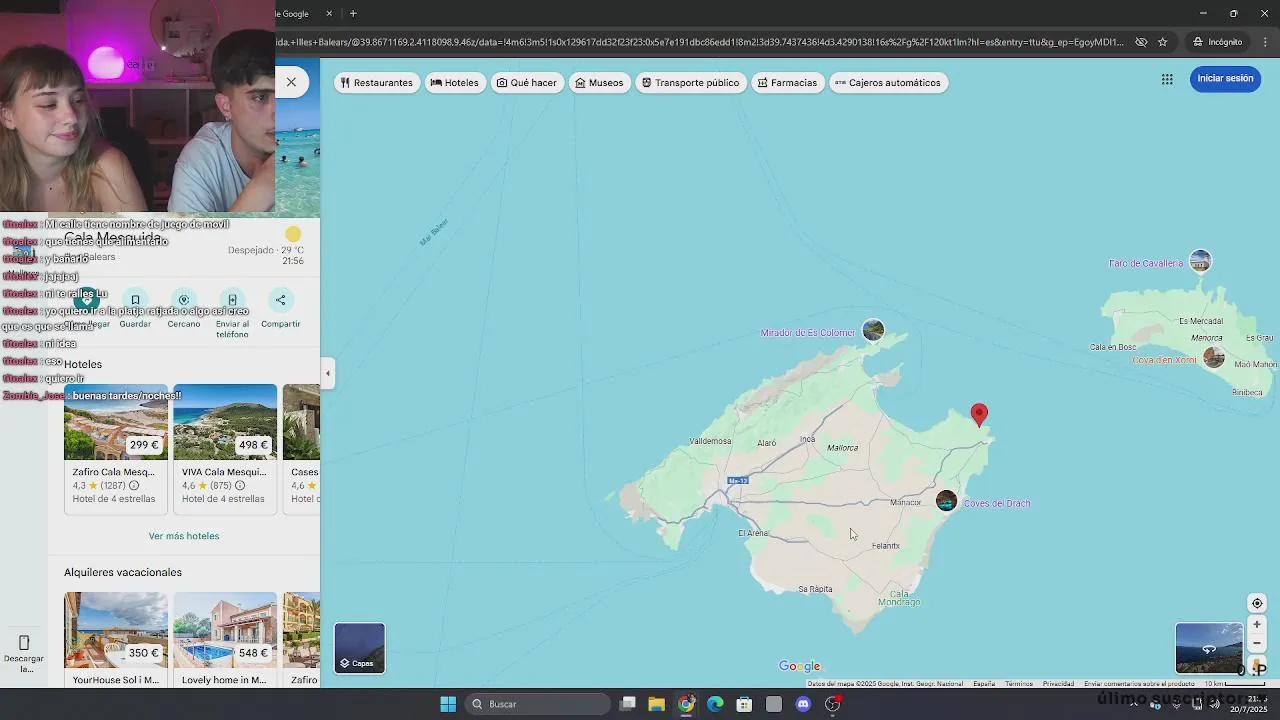Open the Guardar bookmark action

pos(135,300)
